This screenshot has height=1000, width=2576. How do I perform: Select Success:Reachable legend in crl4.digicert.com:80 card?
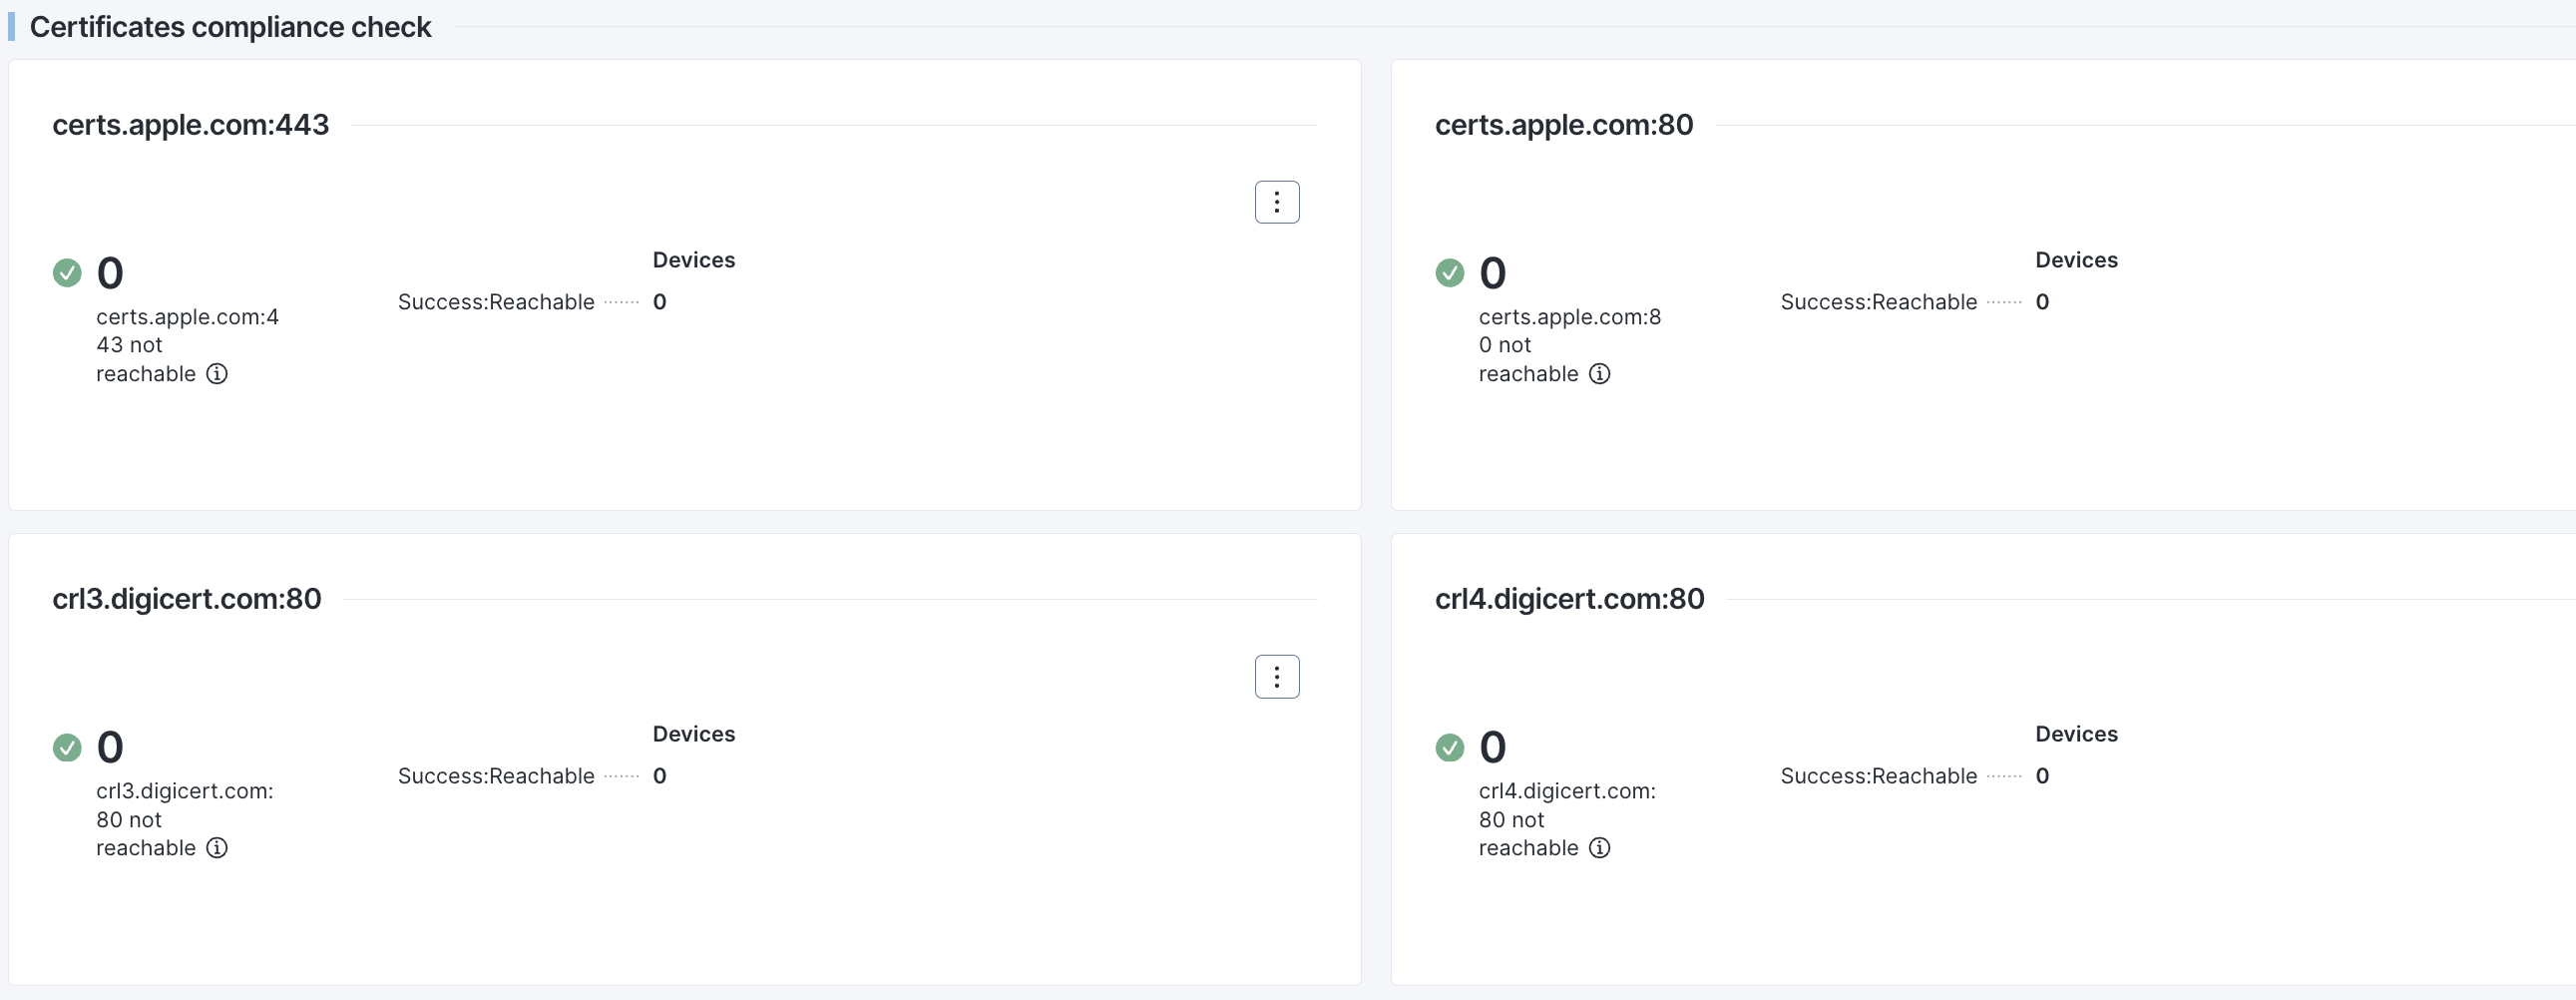(1879, 776)
